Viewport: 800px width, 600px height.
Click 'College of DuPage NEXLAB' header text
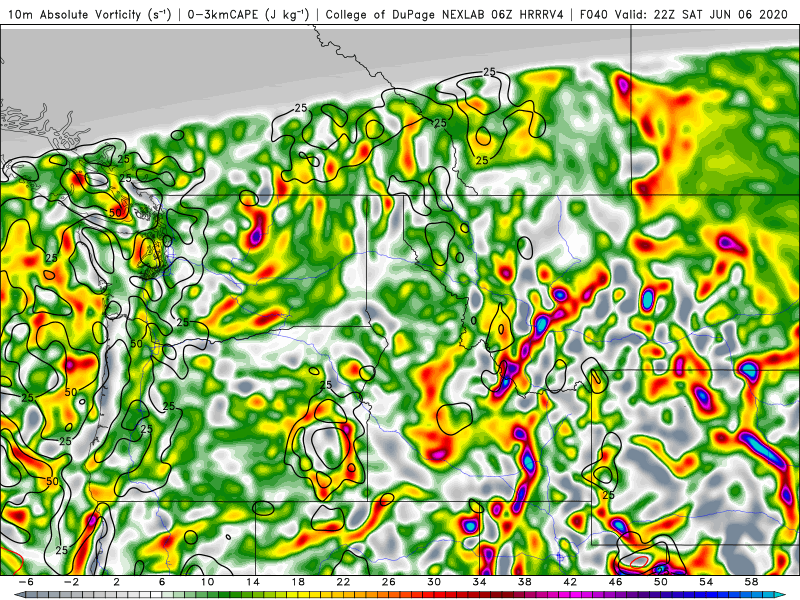[x=406, y=14]
